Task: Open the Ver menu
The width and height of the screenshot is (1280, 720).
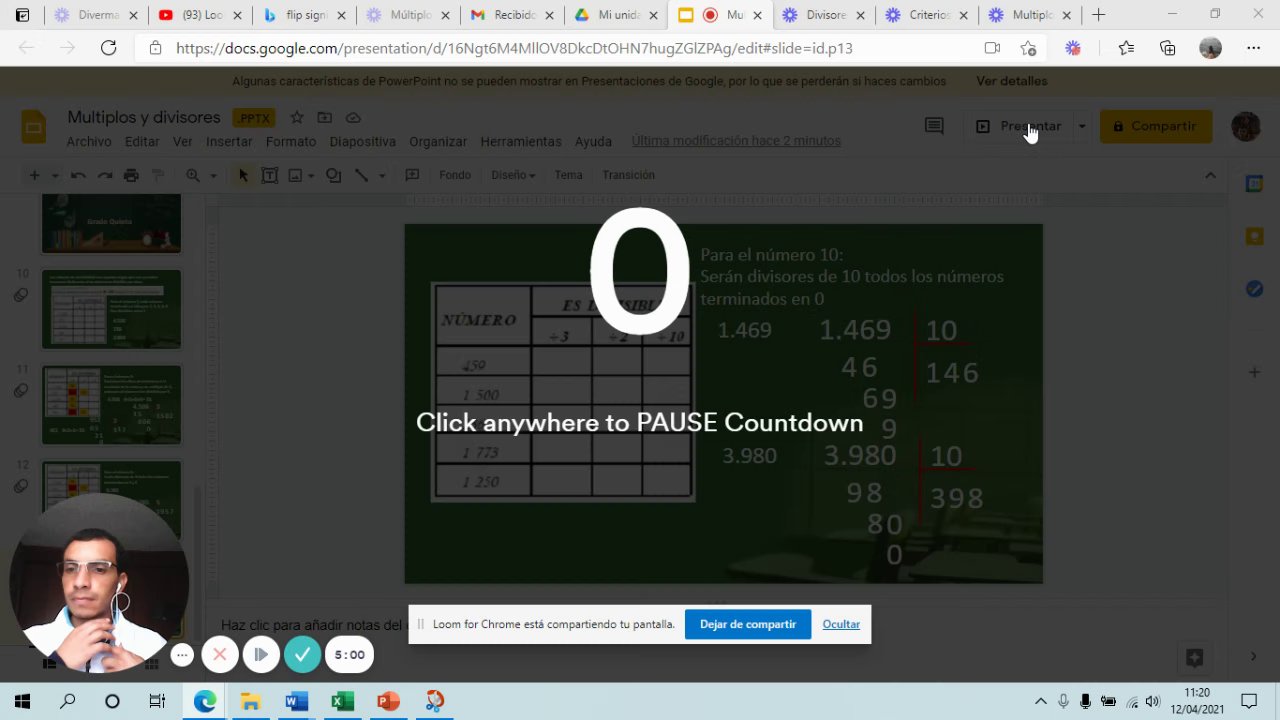Action: (182, 142)
